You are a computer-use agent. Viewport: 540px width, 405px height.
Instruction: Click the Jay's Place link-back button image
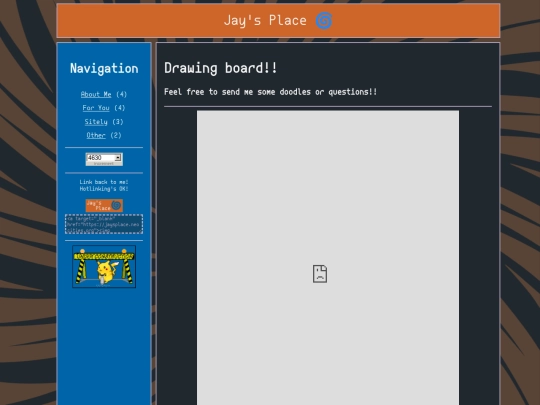click(104, 205)
